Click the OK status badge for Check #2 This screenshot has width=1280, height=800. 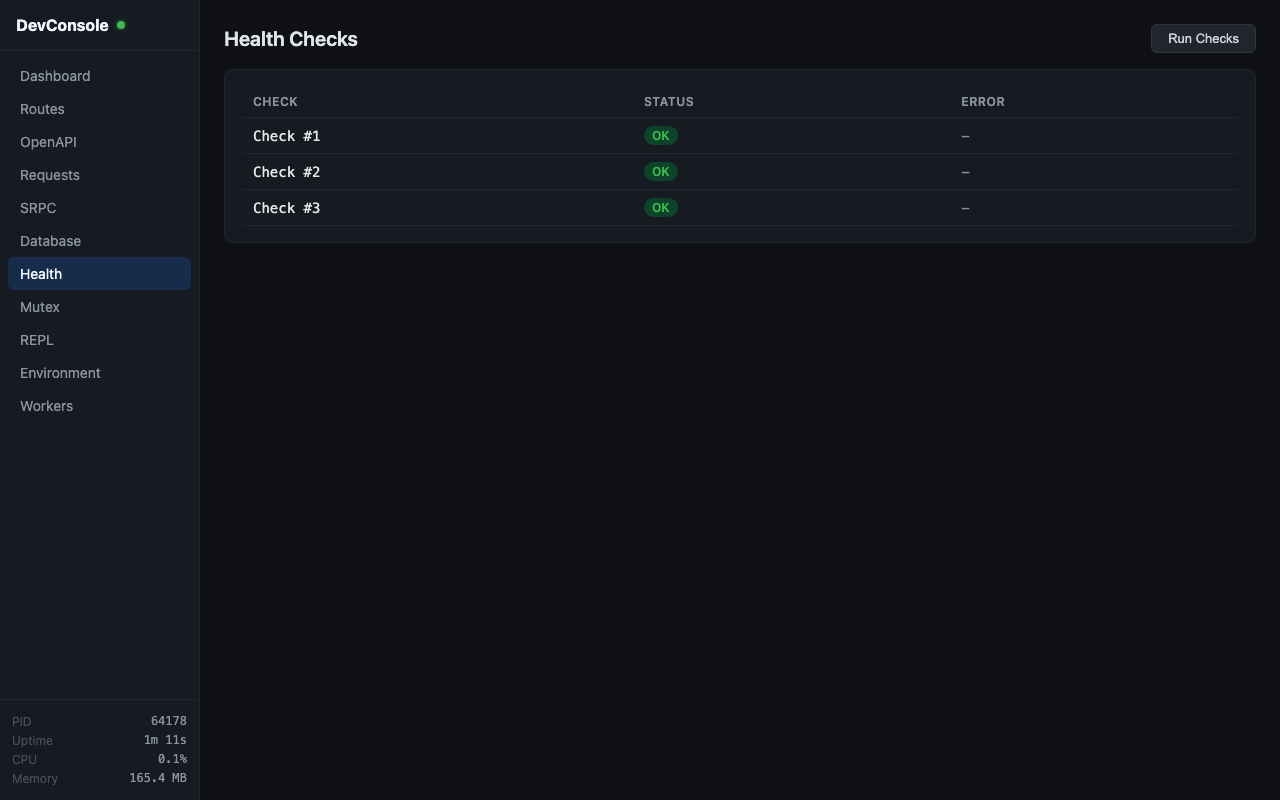[660, 171]
